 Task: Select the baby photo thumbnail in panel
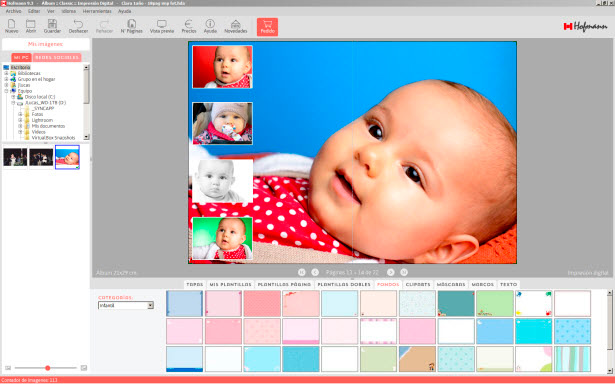(67, 157)
